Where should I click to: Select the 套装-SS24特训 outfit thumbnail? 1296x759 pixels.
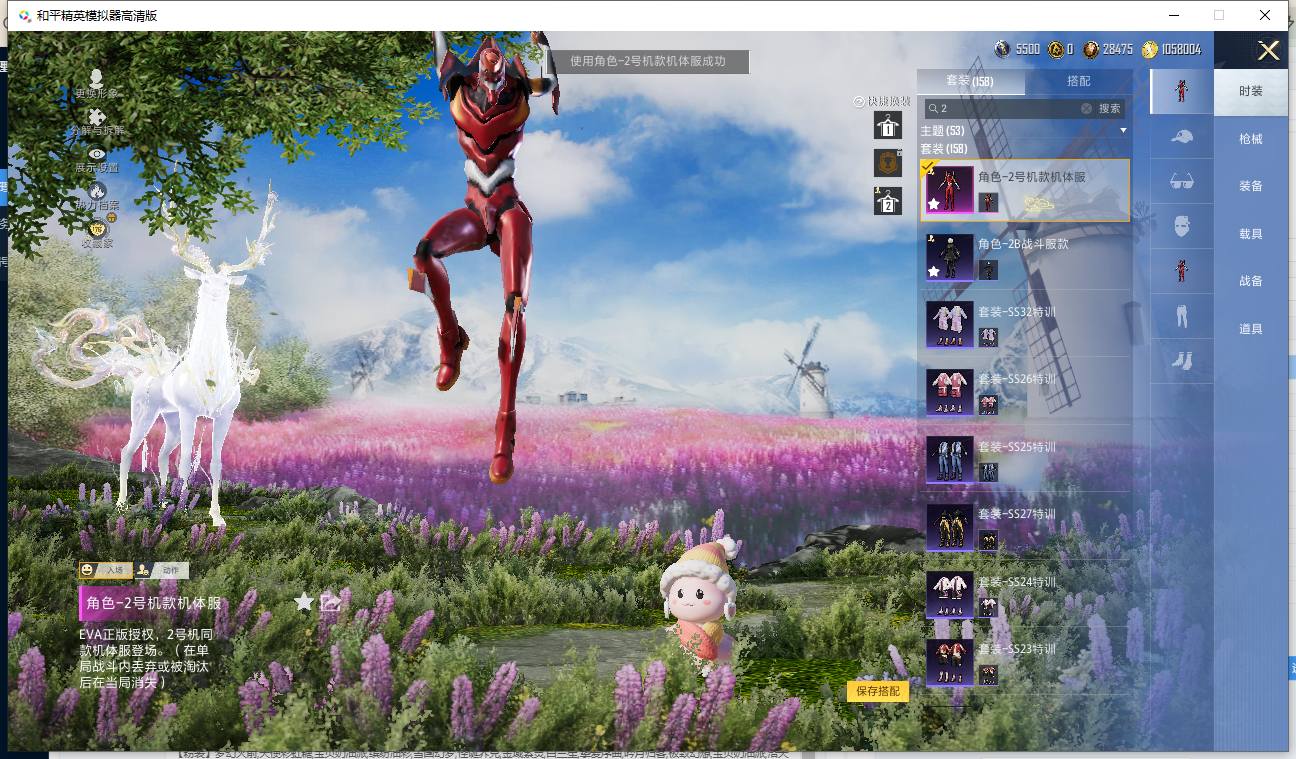[x=949, y=595]
